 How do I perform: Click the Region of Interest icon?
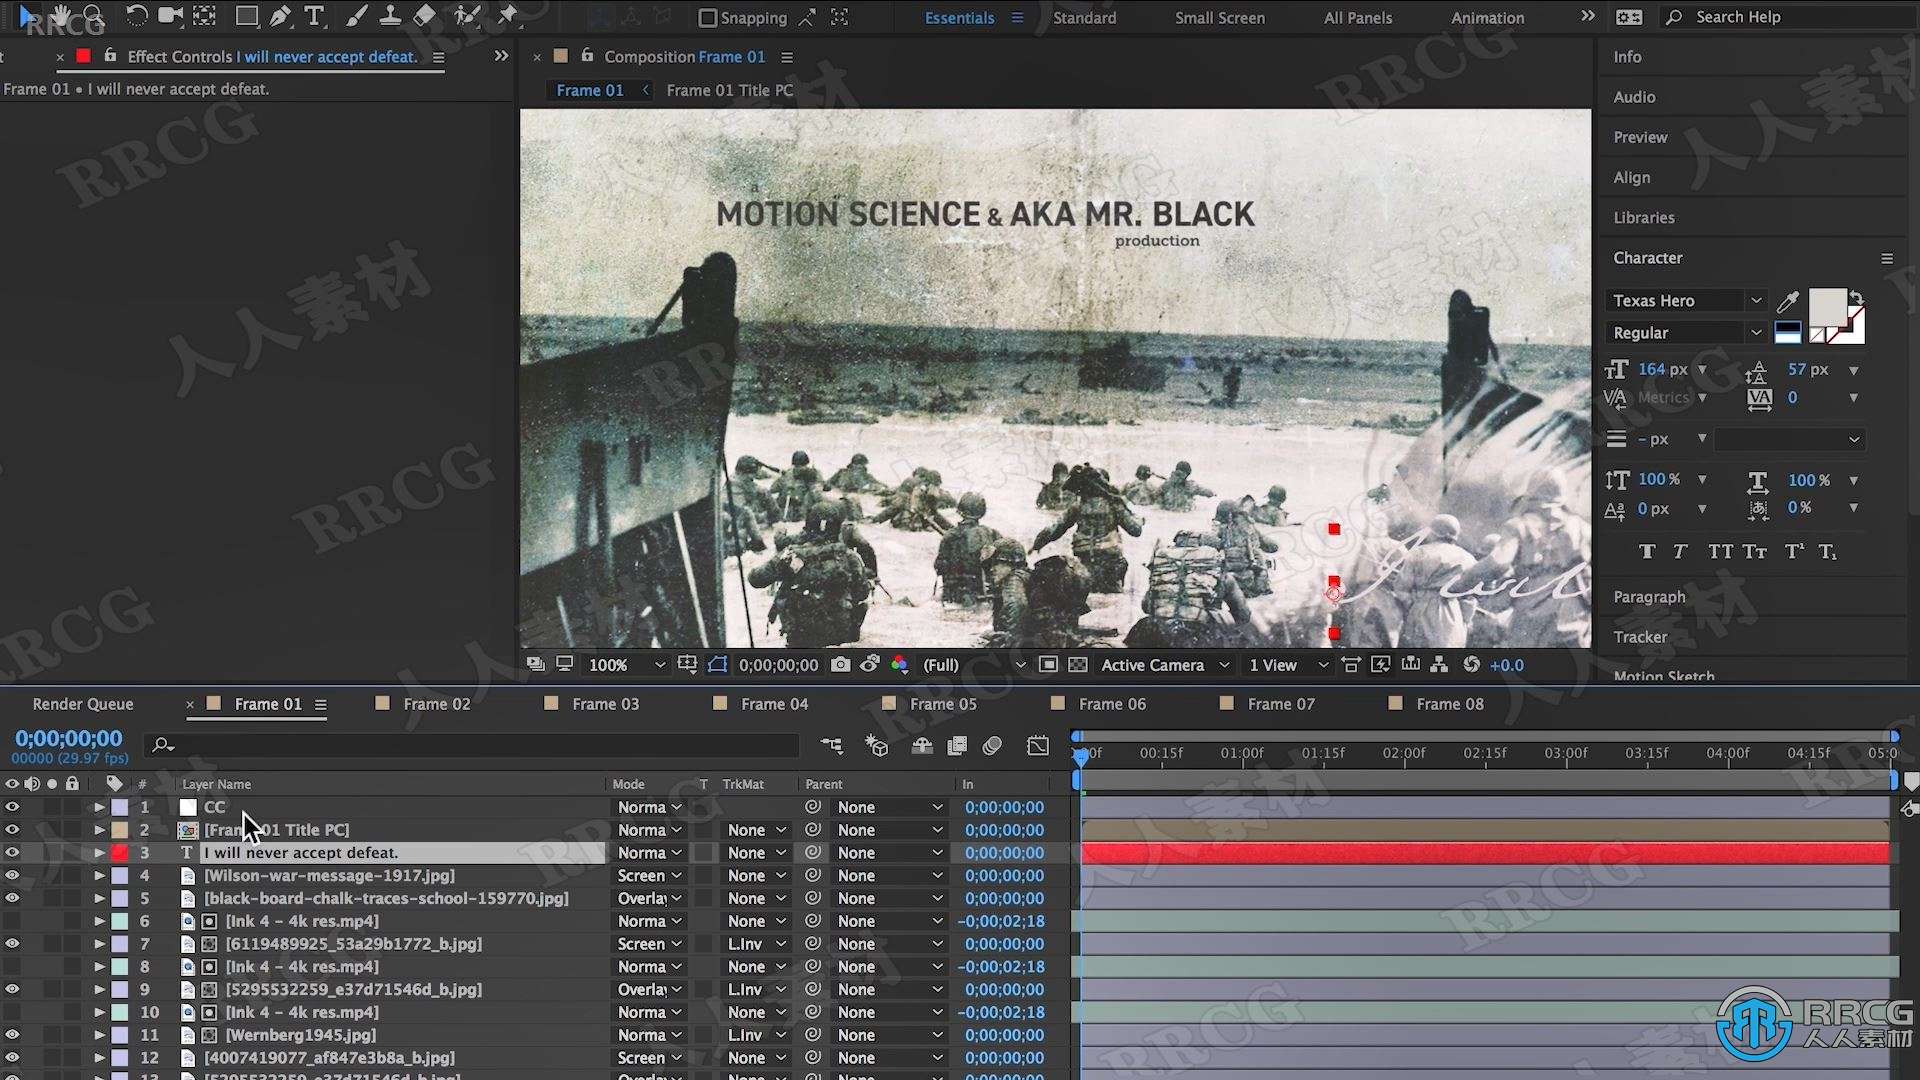1048,665
